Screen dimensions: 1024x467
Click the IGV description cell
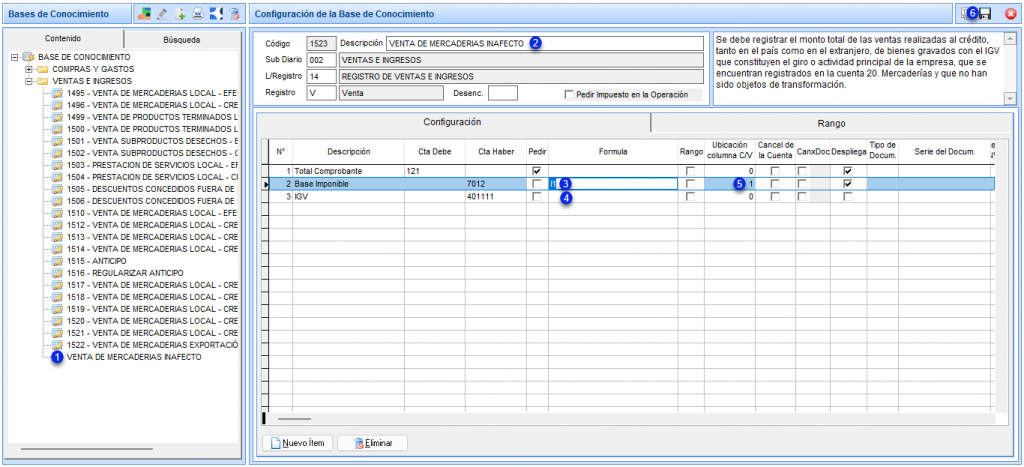348,196
